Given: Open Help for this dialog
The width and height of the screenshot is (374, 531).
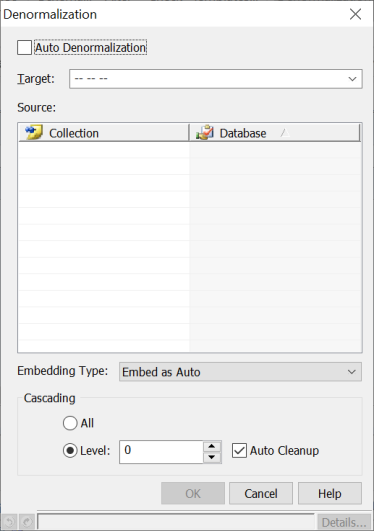Looking at the screenshot, I should coord(330,493).
